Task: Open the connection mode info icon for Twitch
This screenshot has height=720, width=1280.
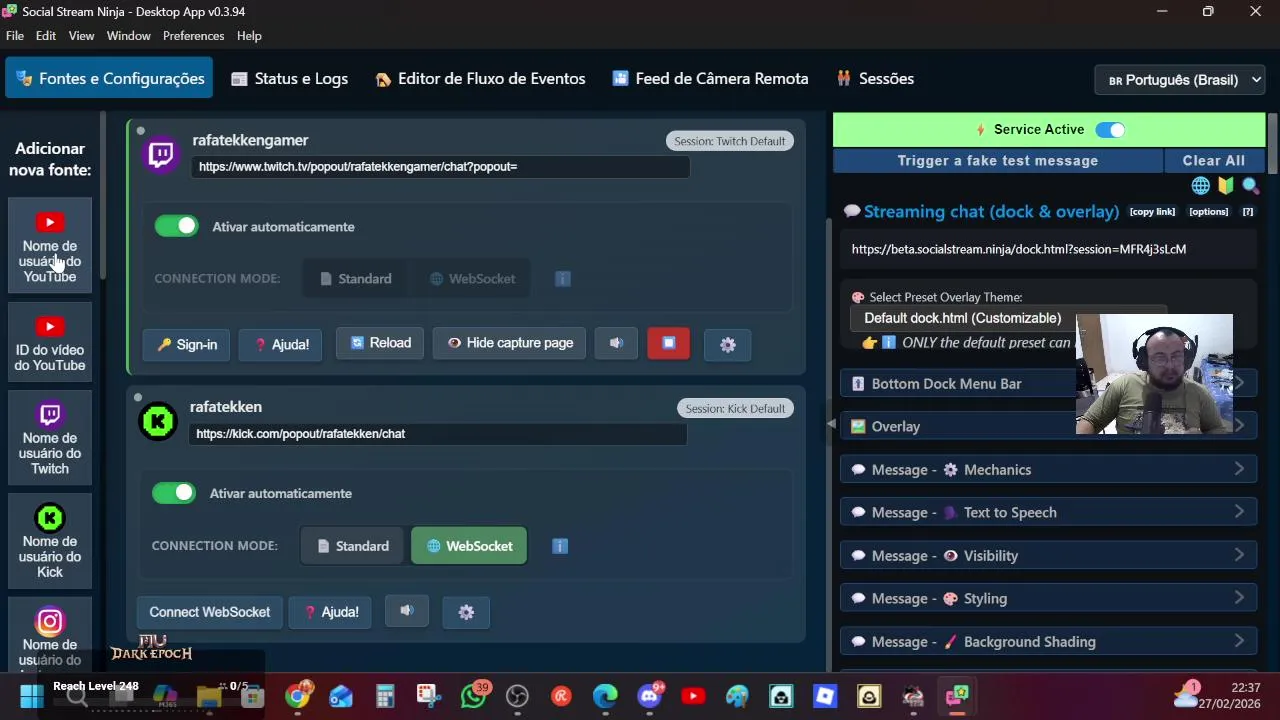Action: pos(563,279)
